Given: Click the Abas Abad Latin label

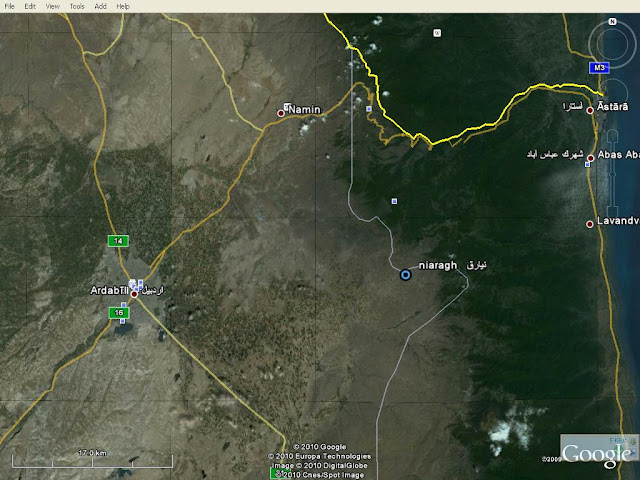Looking at the screenshot, I should pyautogui.click(x=618, y=155).
